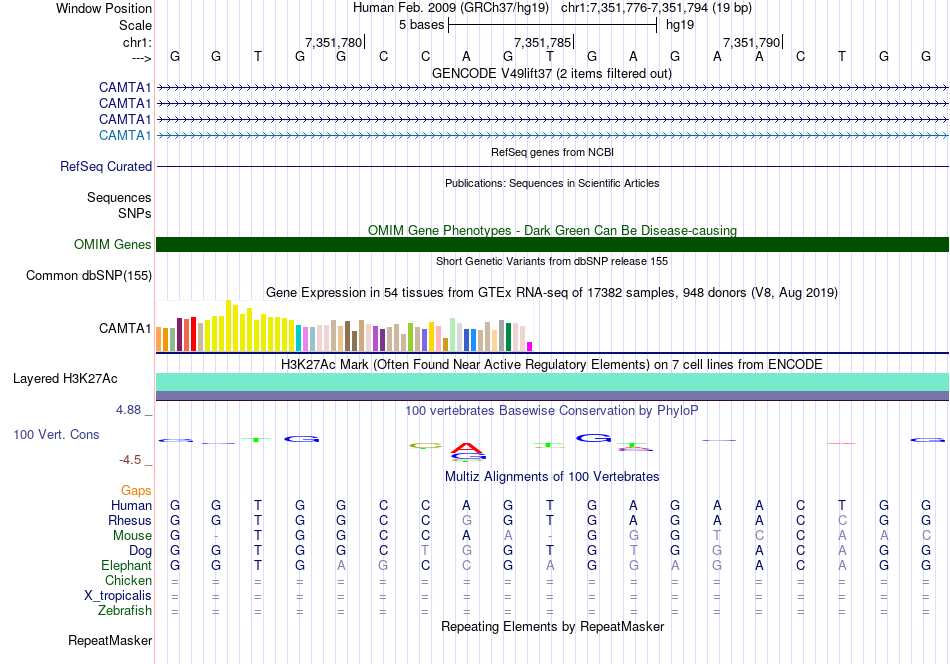Click the Window Position label

(104, 8)
